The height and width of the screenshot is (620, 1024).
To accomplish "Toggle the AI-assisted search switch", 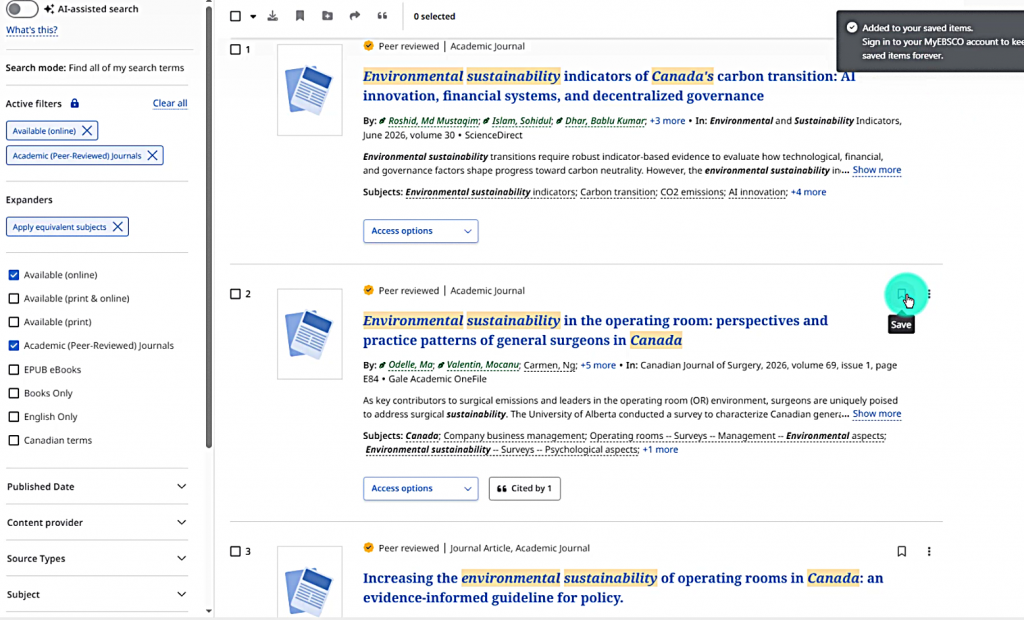I will click(x=22, y=8).
